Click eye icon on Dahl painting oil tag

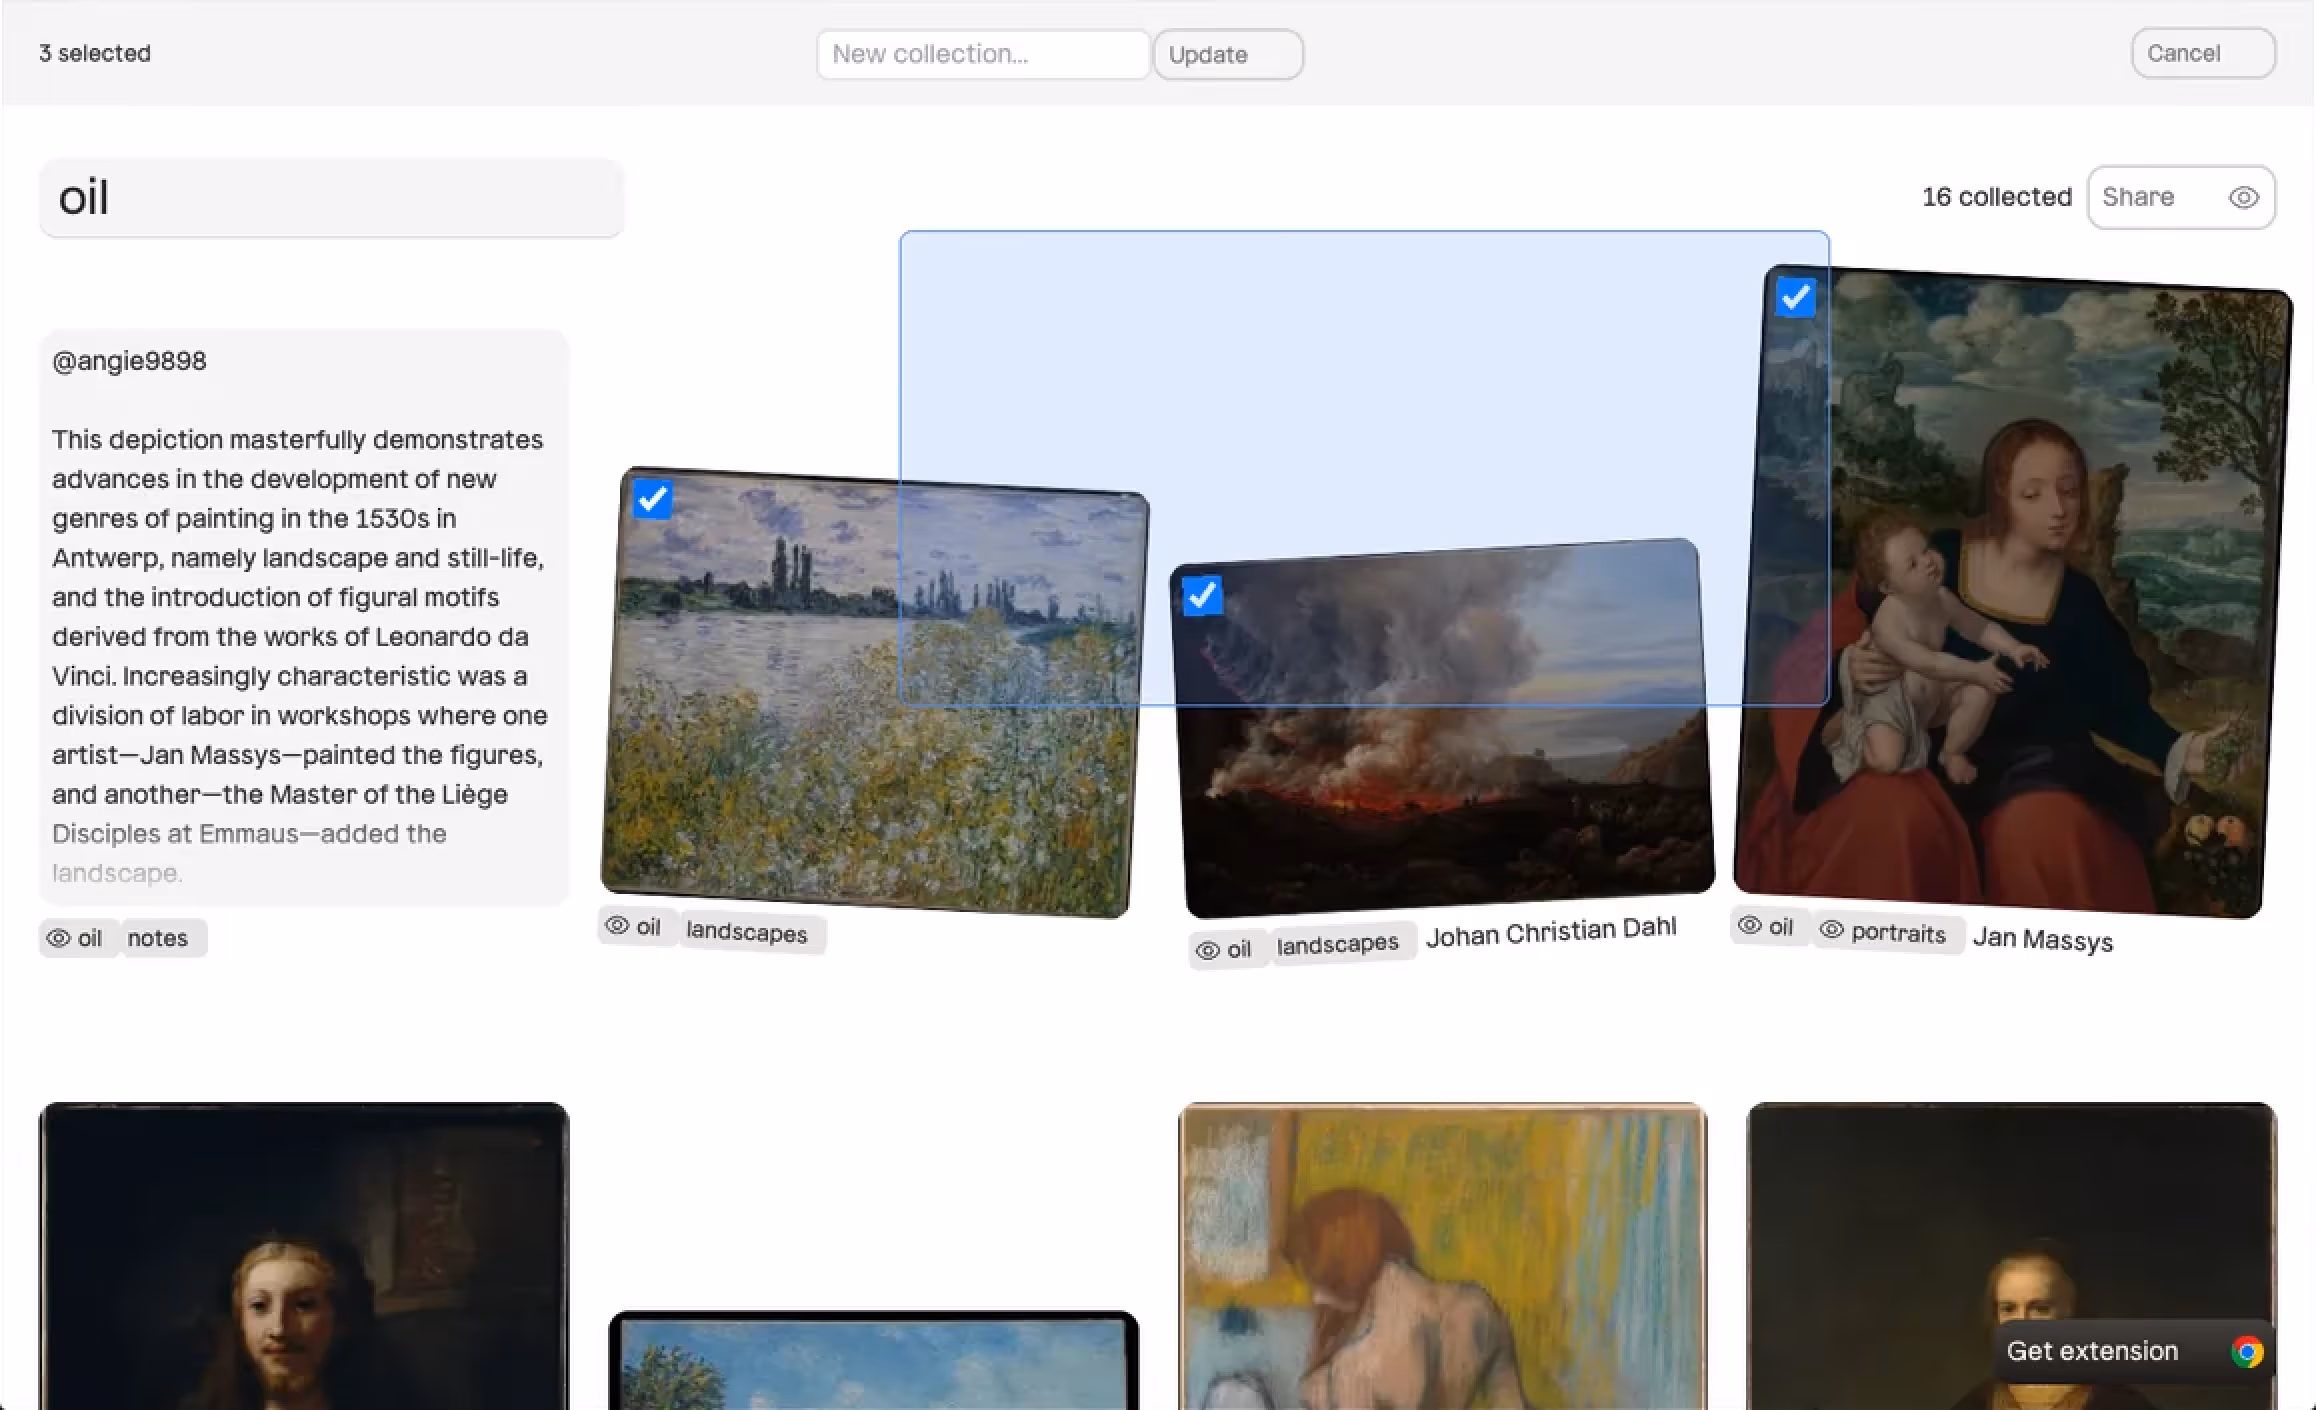(1208, 950)
